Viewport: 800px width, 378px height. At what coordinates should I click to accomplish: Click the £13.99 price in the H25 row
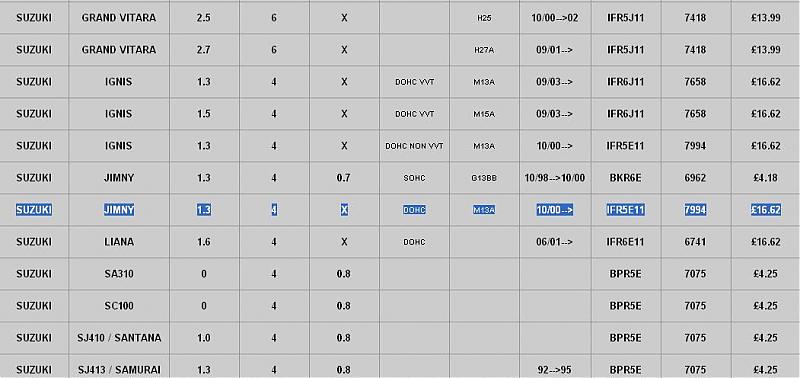766,18
